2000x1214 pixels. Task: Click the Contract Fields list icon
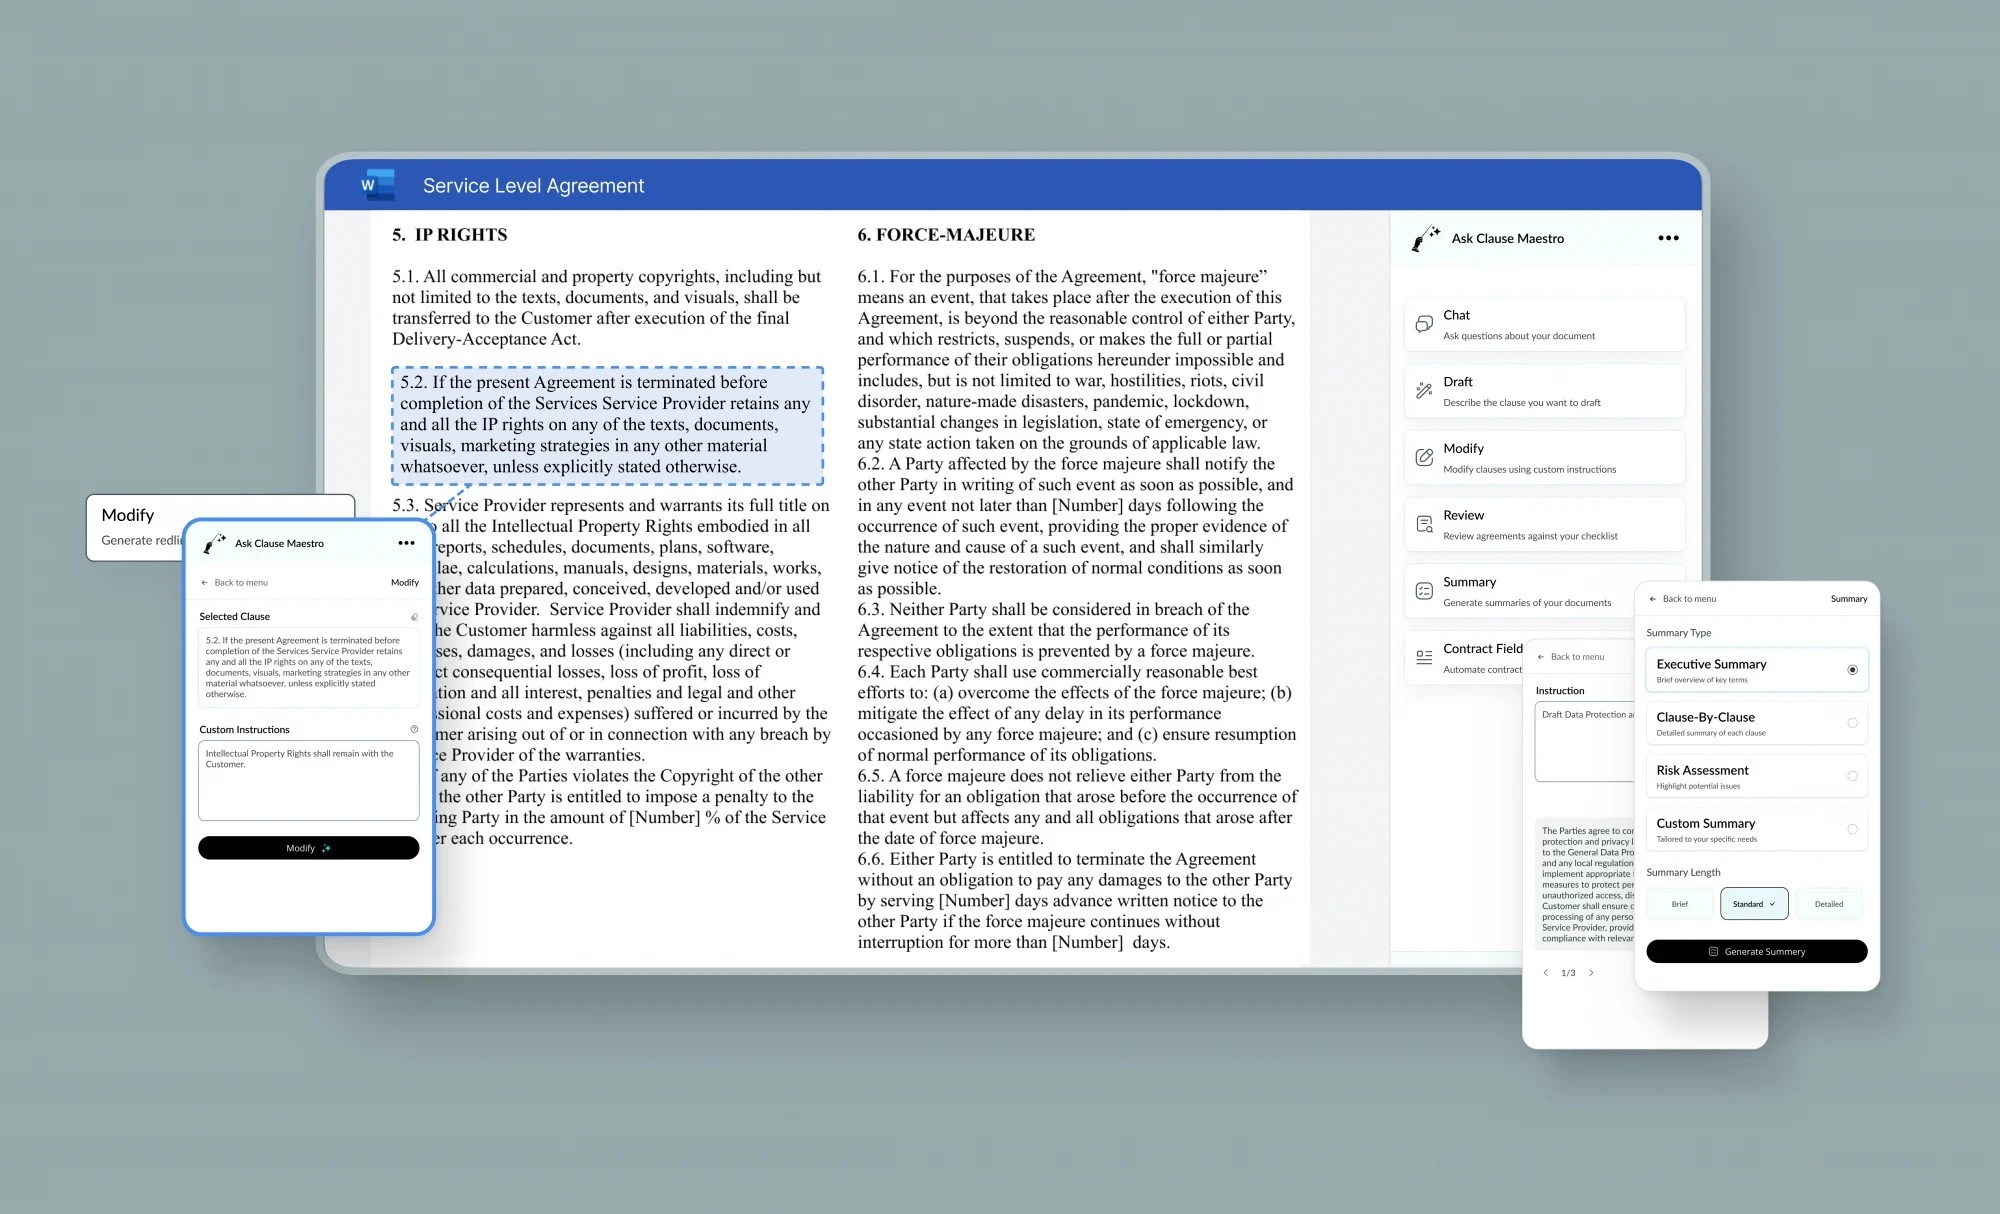point(1424,658)
